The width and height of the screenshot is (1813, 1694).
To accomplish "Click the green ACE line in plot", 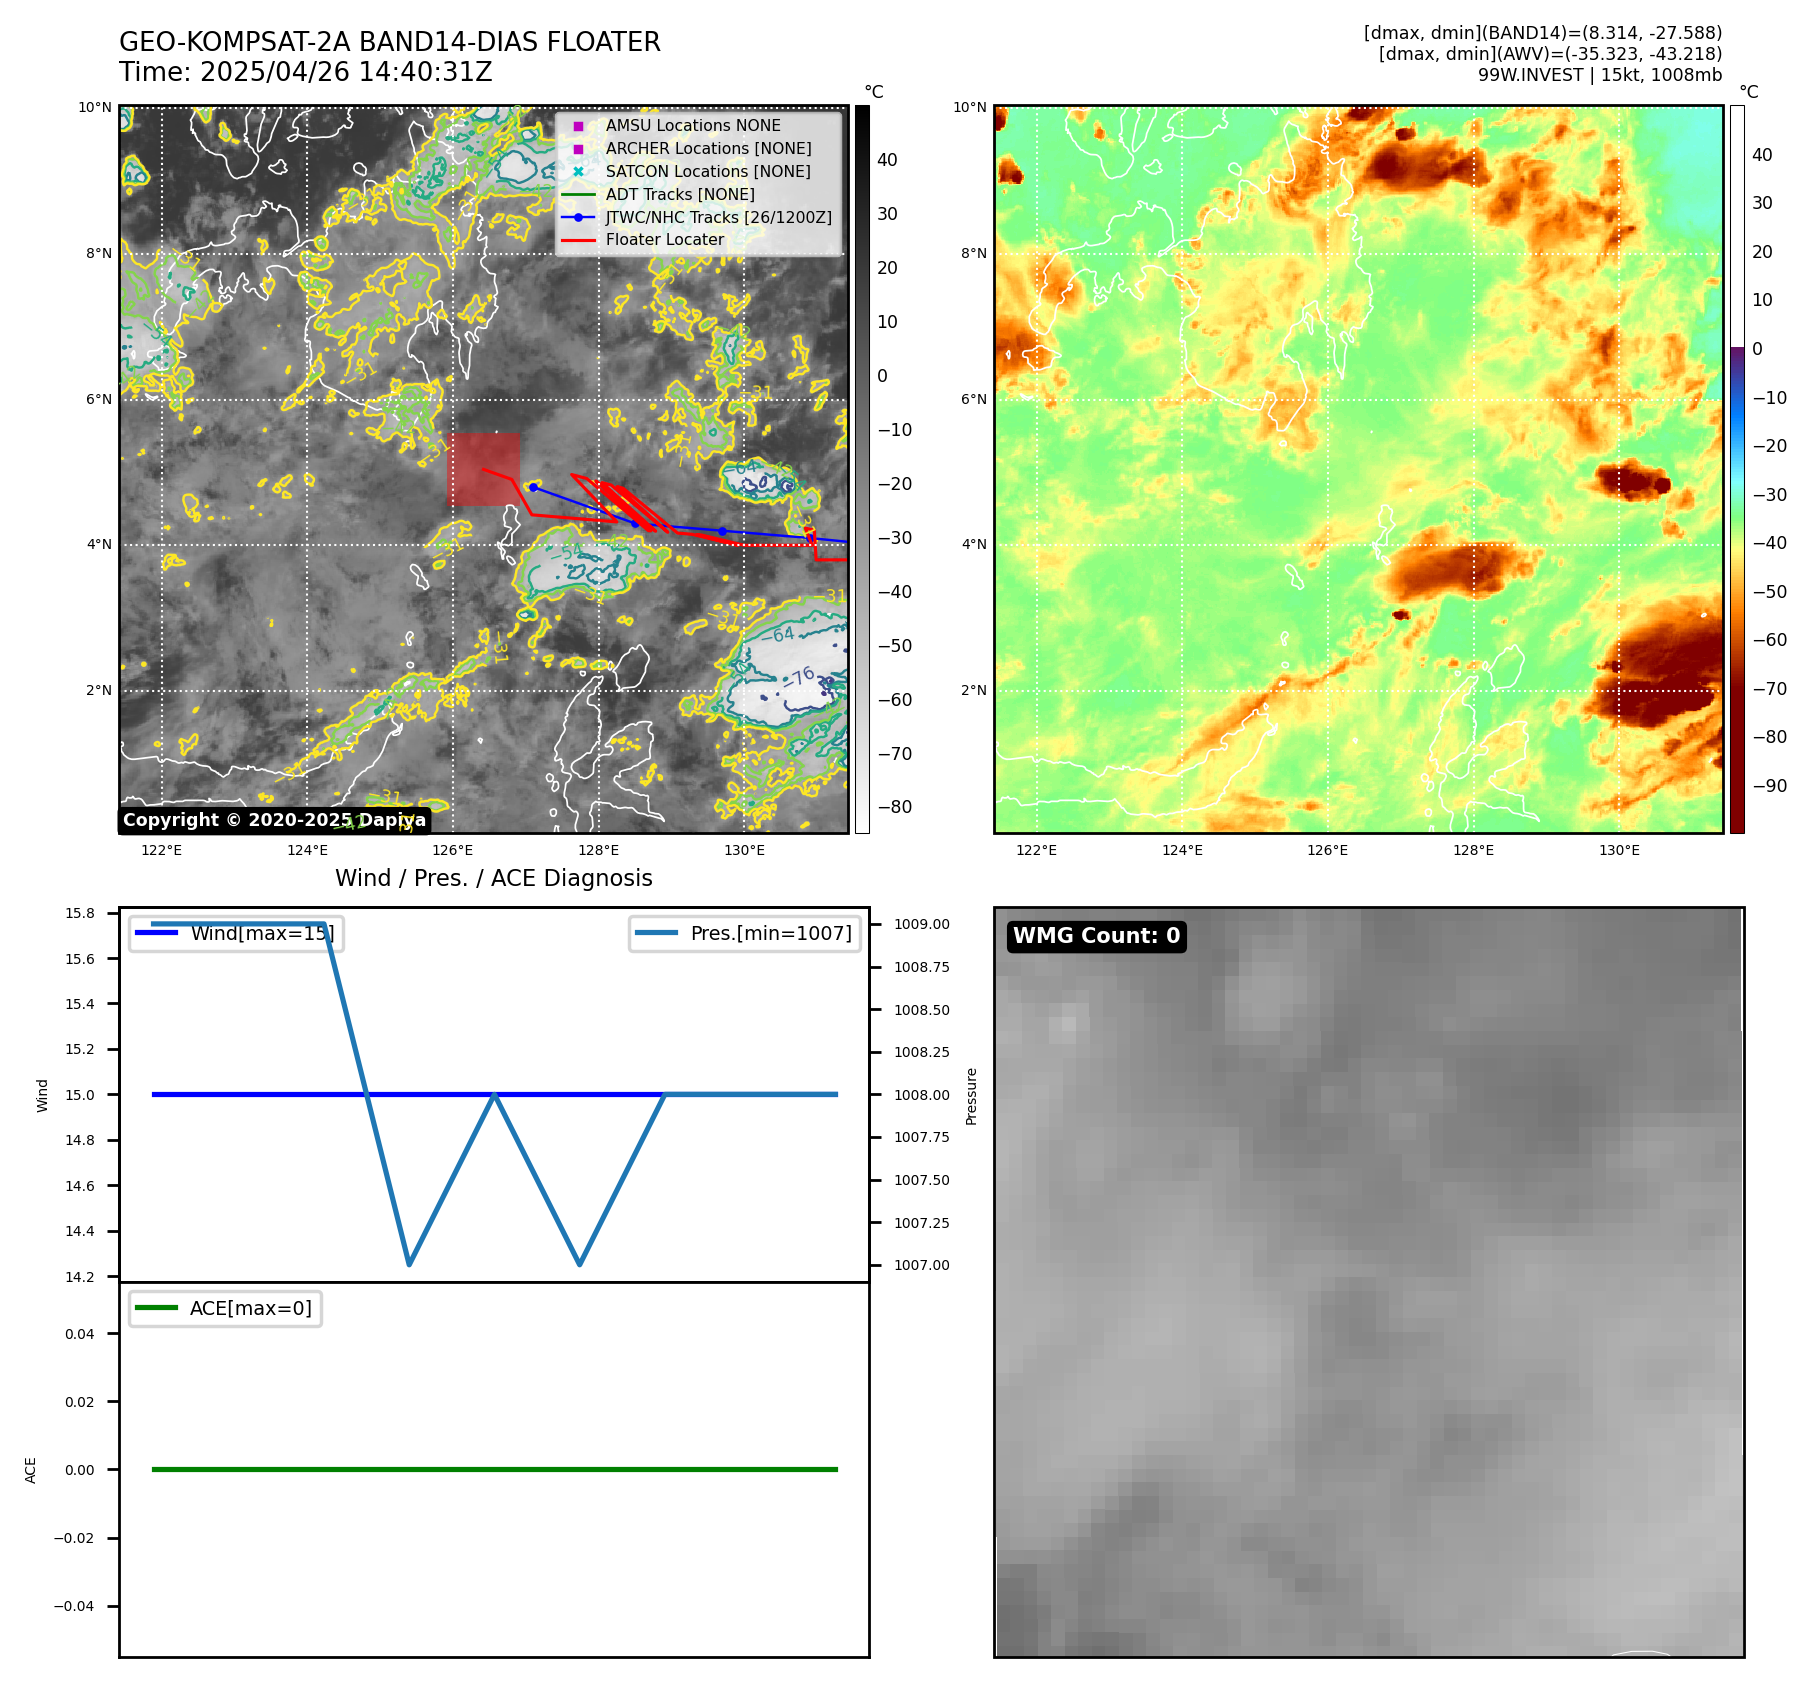I will [494, 1469].
